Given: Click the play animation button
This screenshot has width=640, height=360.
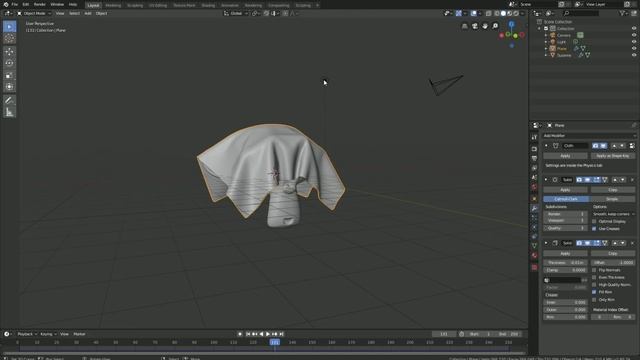Looking at the screenshot, I should point(268,334).
